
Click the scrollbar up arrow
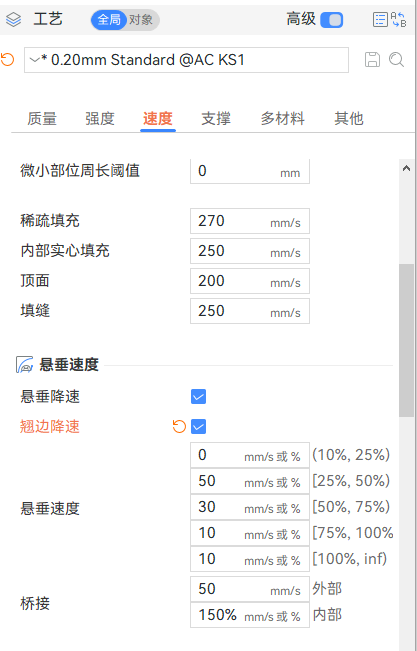point(407,168)
